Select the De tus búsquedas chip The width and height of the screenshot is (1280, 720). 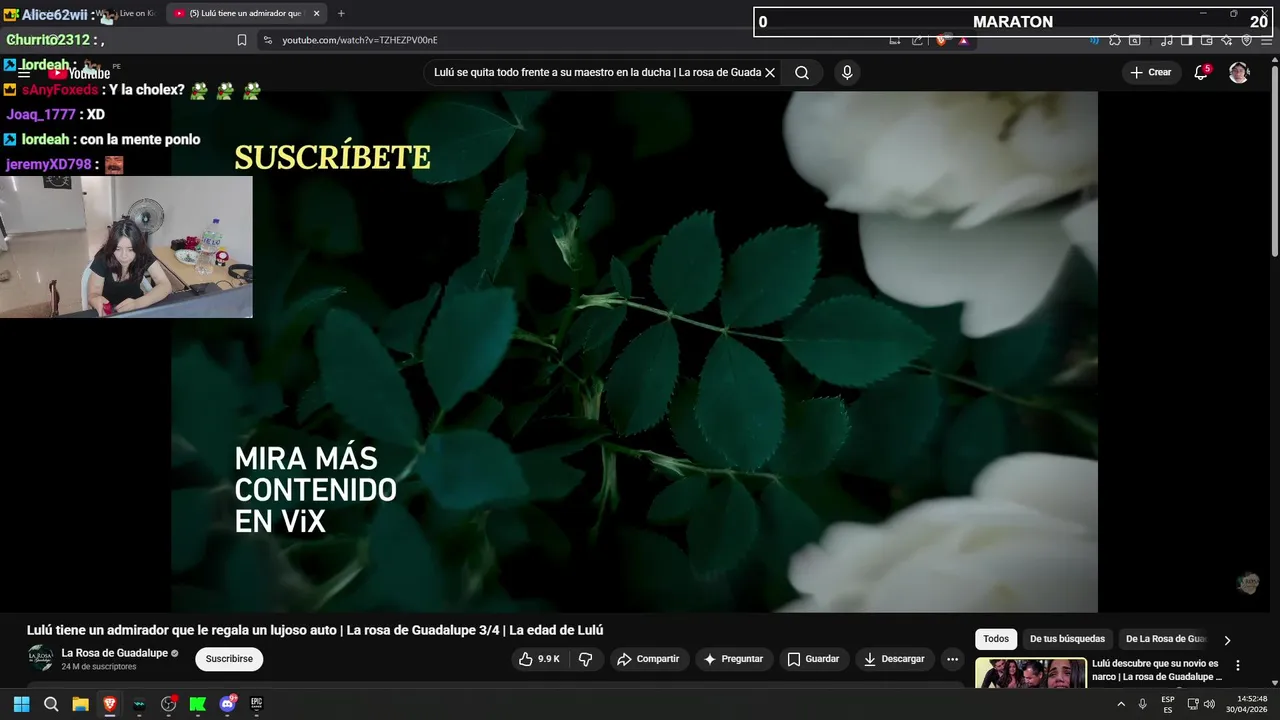[x=1067, y=639]
